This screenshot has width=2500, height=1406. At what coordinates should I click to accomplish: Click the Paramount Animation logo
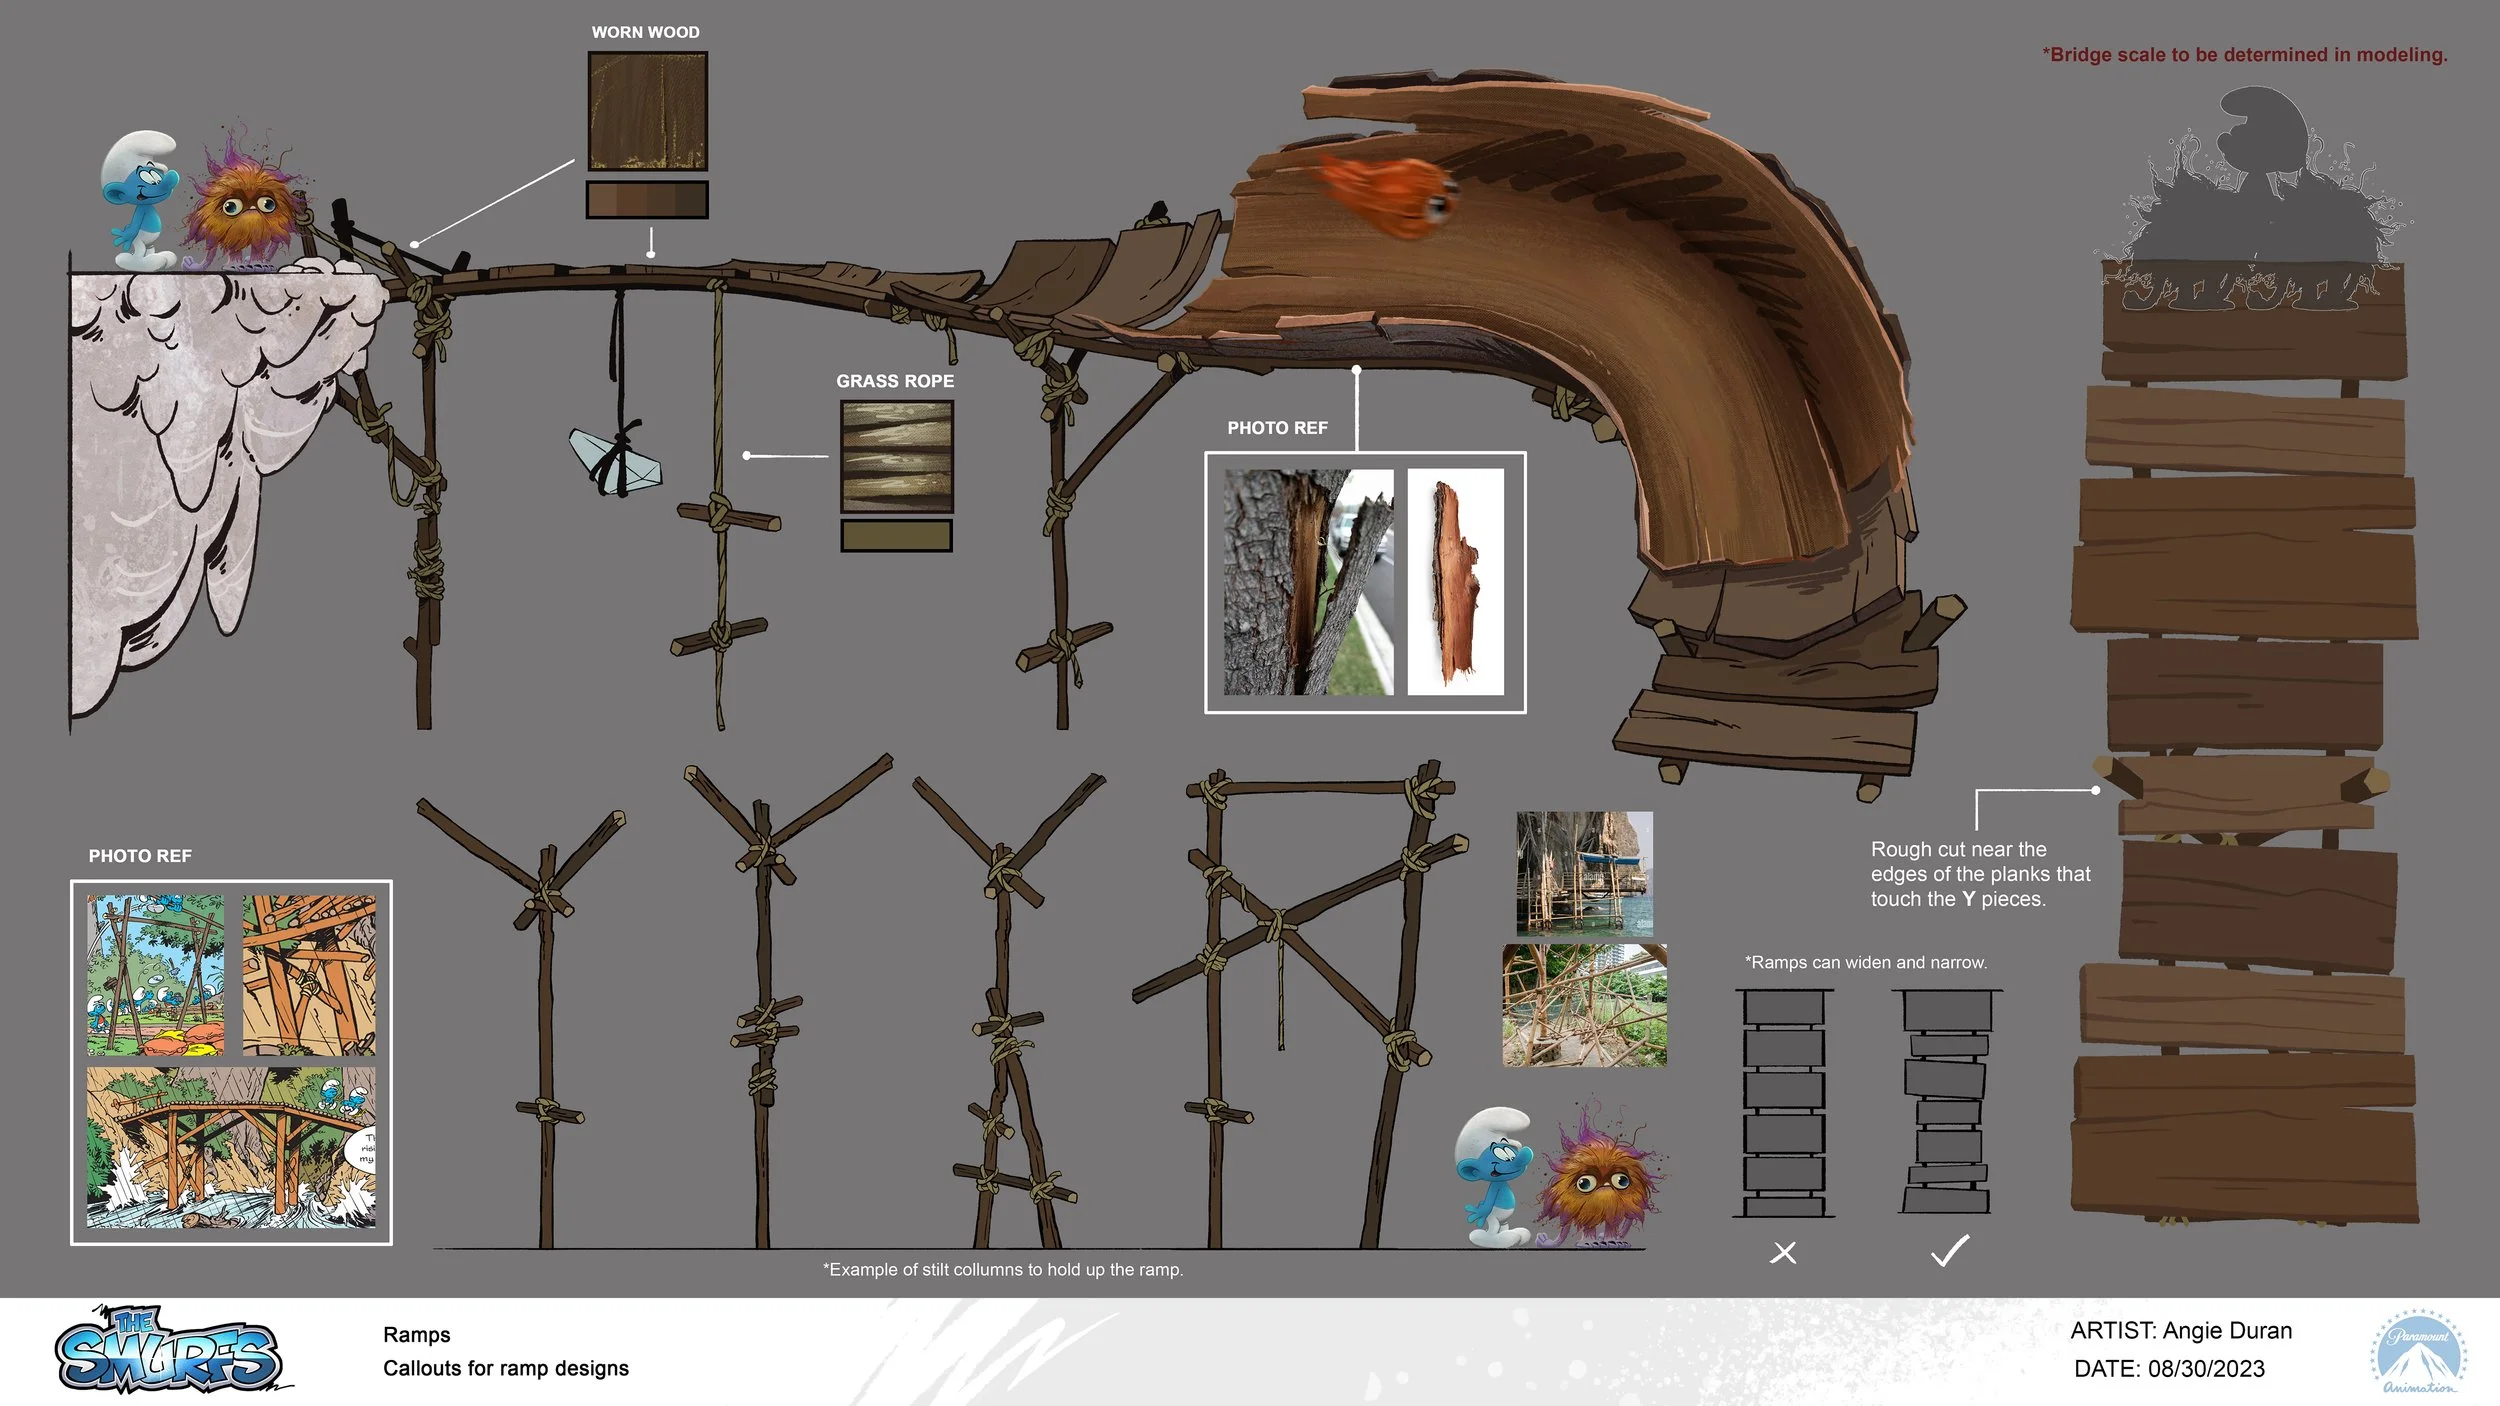(x=2418, y=1351)
